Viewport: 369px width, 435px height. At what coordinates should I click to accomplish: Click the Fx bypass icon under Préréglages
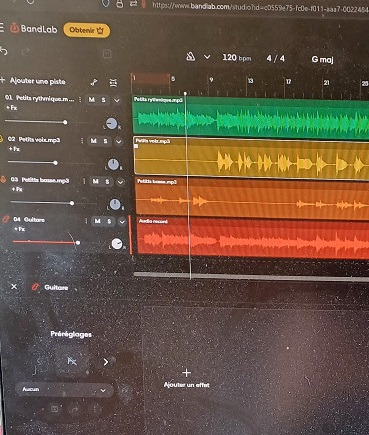(72, 361)
